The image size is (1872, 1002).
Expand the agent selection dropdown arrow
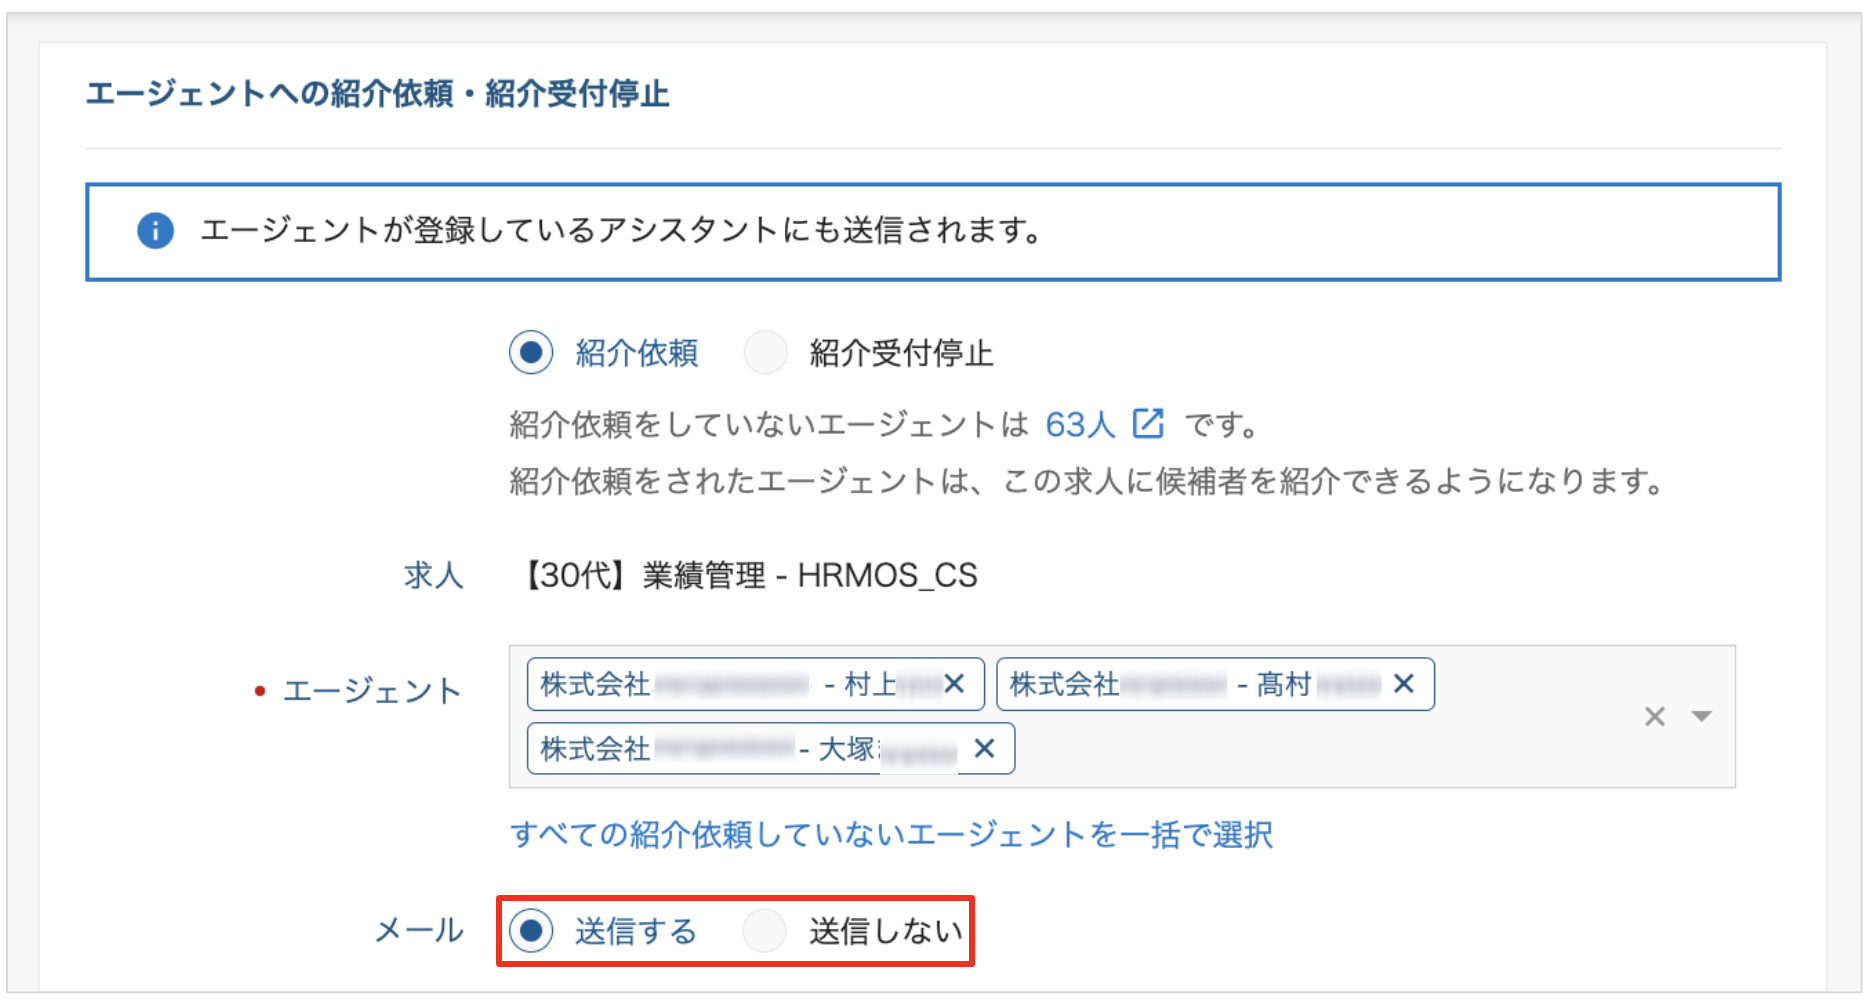pyautogui.click(x=1701, y=716)
